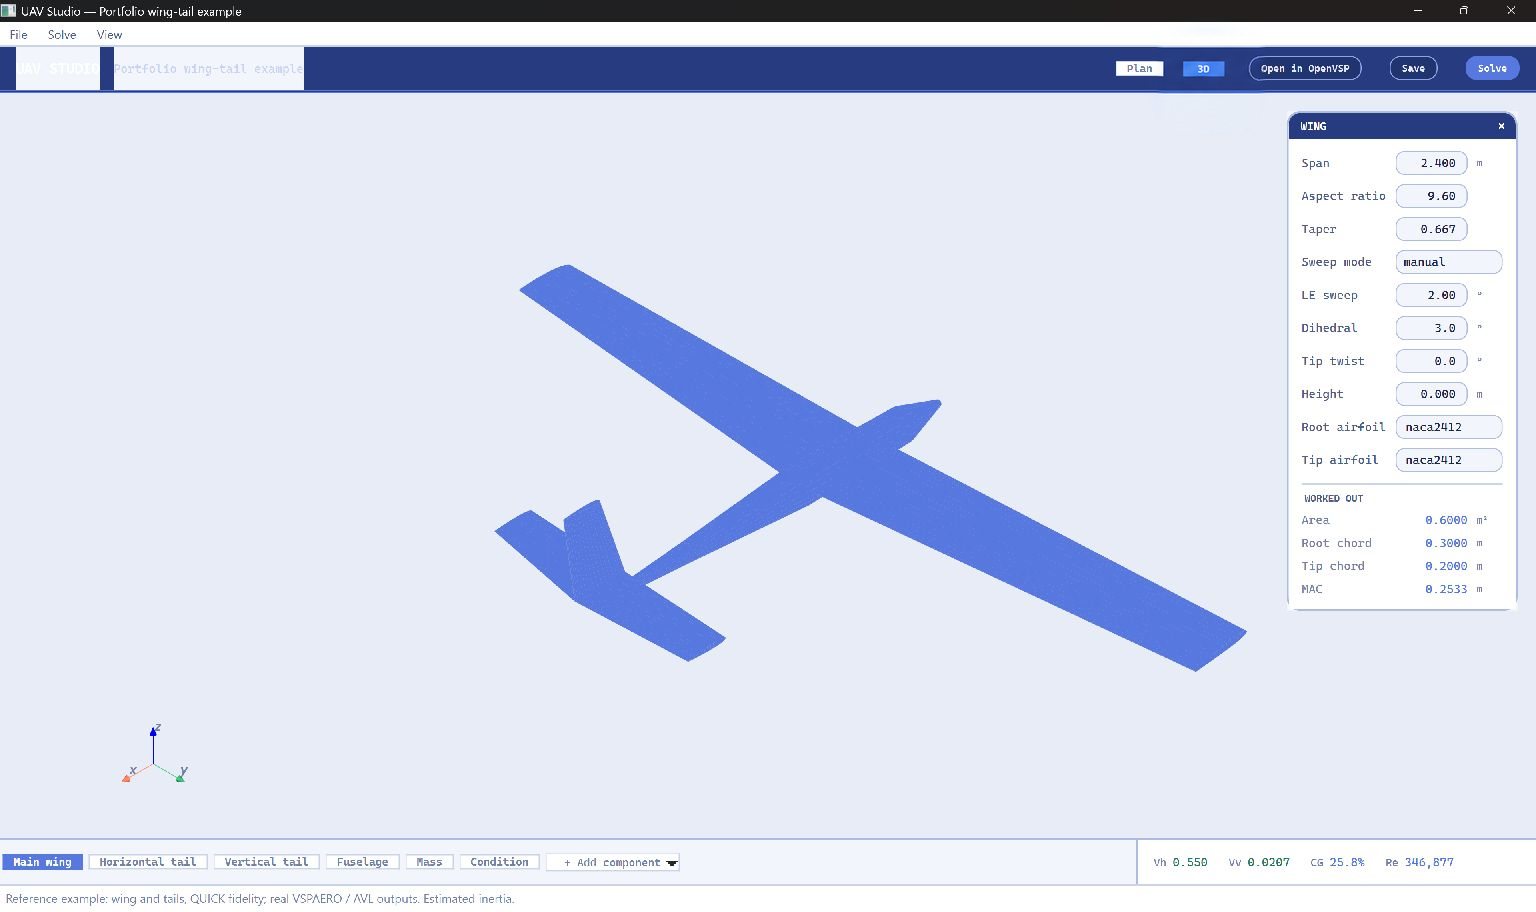Click the Save button
Screen dimensions: 1536x912
point(1413,68)
